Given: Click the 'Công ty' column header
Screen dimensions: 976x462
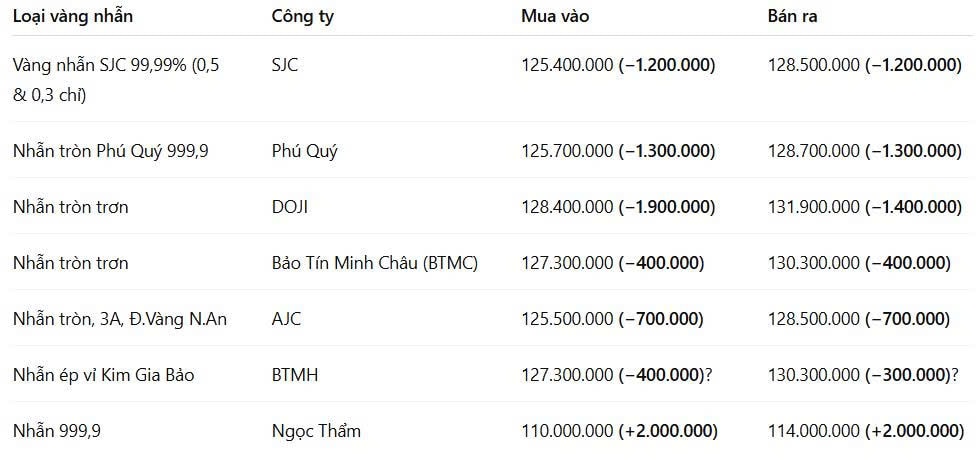Looking at the screenshot, I should (x=303, y=17).
